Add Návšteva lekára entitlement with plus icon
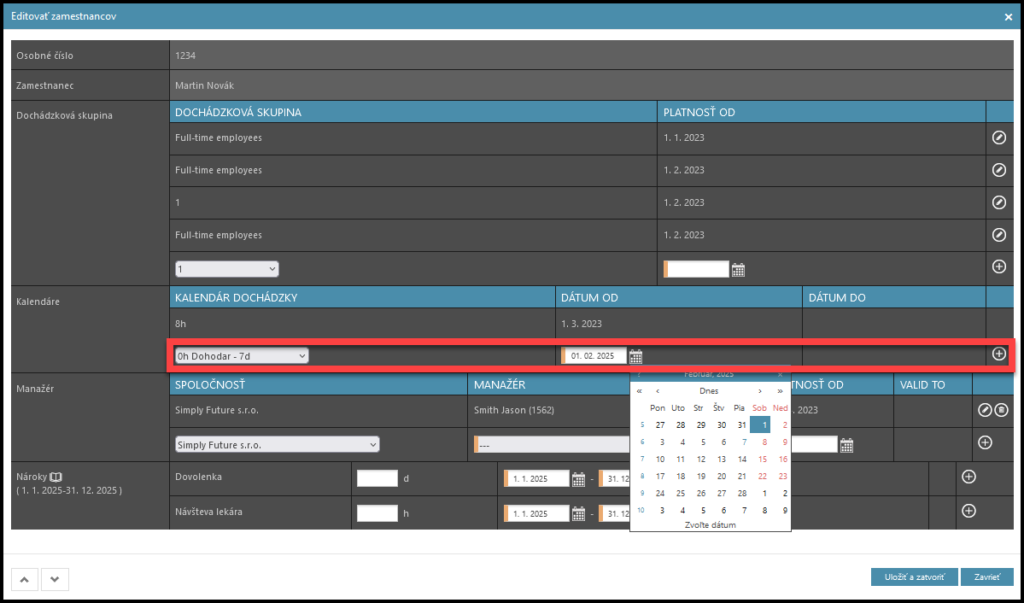The width and height of the screenshot is (1024, 603). 968,511
